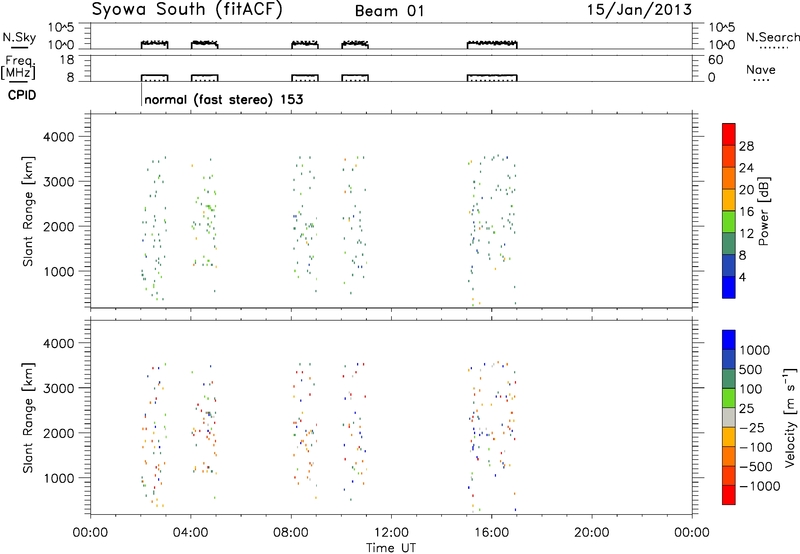Click the 'Beam 01' label

click(x=389, y=11)
